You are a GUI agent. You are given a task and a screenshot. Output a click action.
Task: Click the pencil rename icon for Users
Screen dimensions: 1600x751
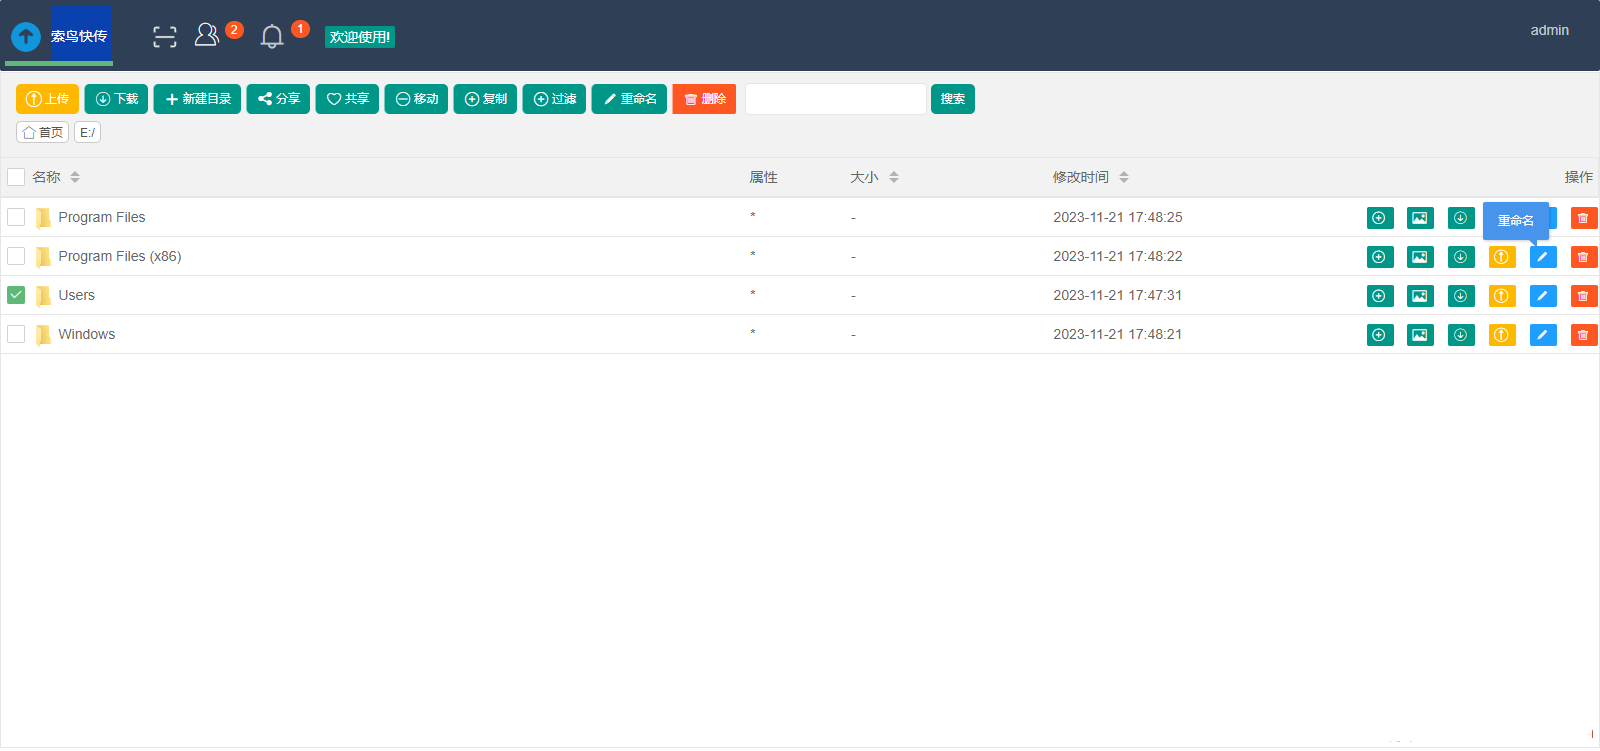pos(1542,296)
